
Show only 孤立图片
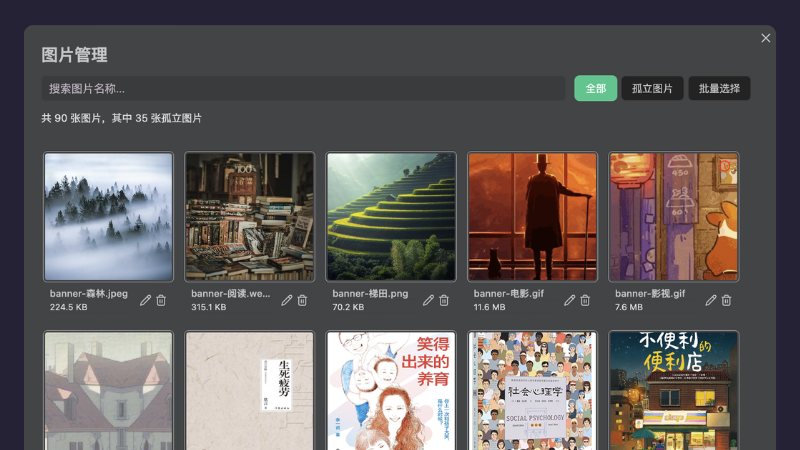coord(652,88)
